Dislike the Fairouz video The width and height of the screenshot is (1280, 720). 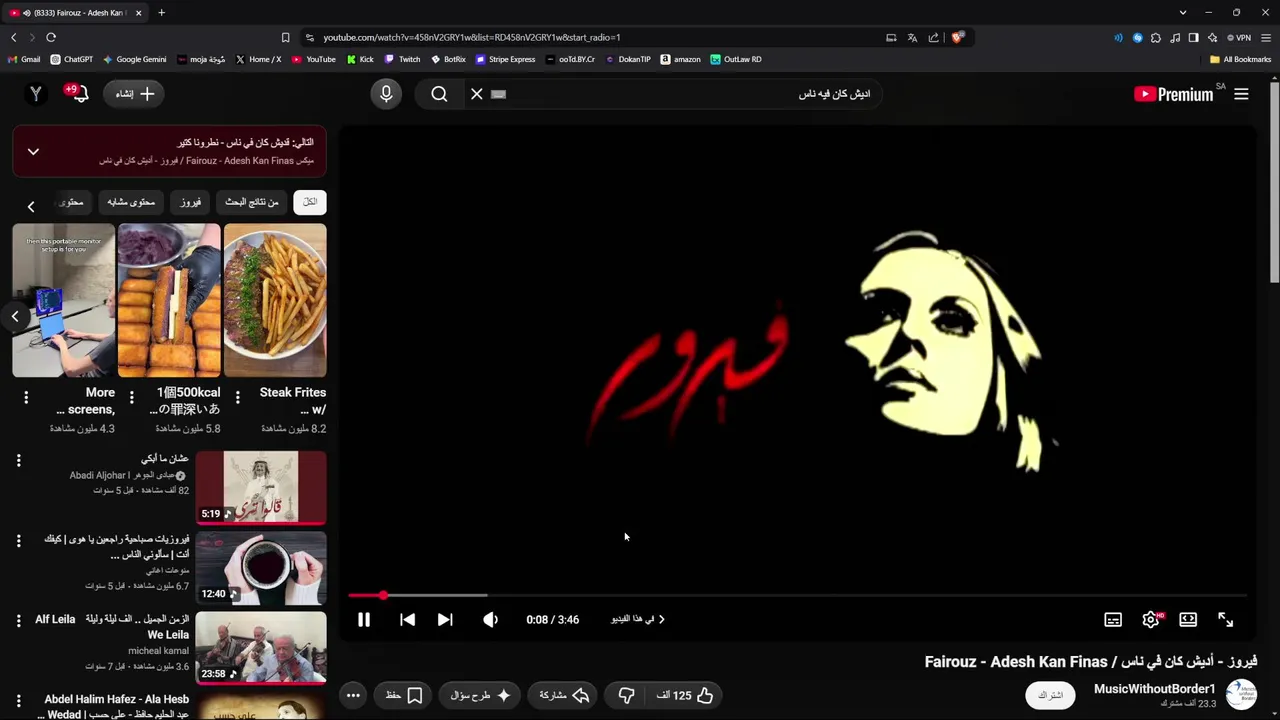click(x=627, y=695)
